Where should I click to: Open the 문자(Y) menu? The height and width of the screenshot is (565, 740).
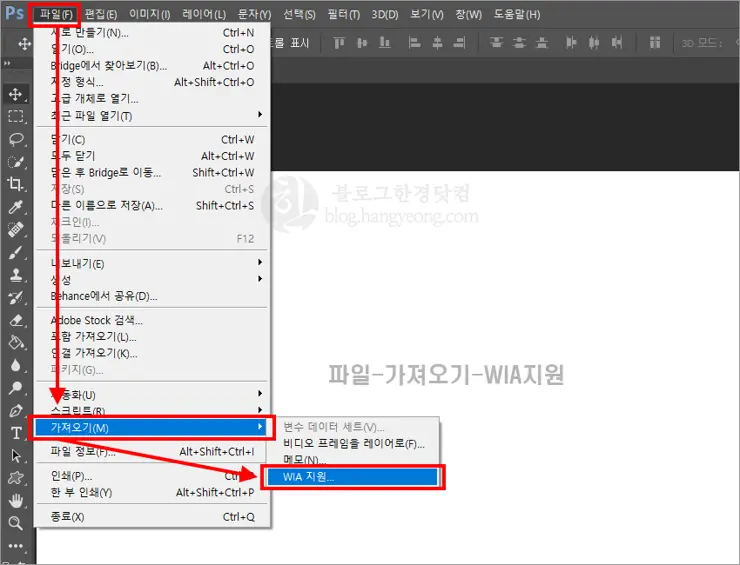[254, 14]
